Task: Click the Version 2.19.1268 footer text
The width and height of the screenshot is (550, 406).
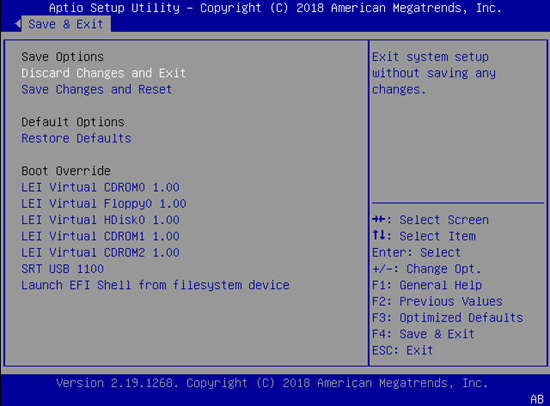Action: pos(272,383)
